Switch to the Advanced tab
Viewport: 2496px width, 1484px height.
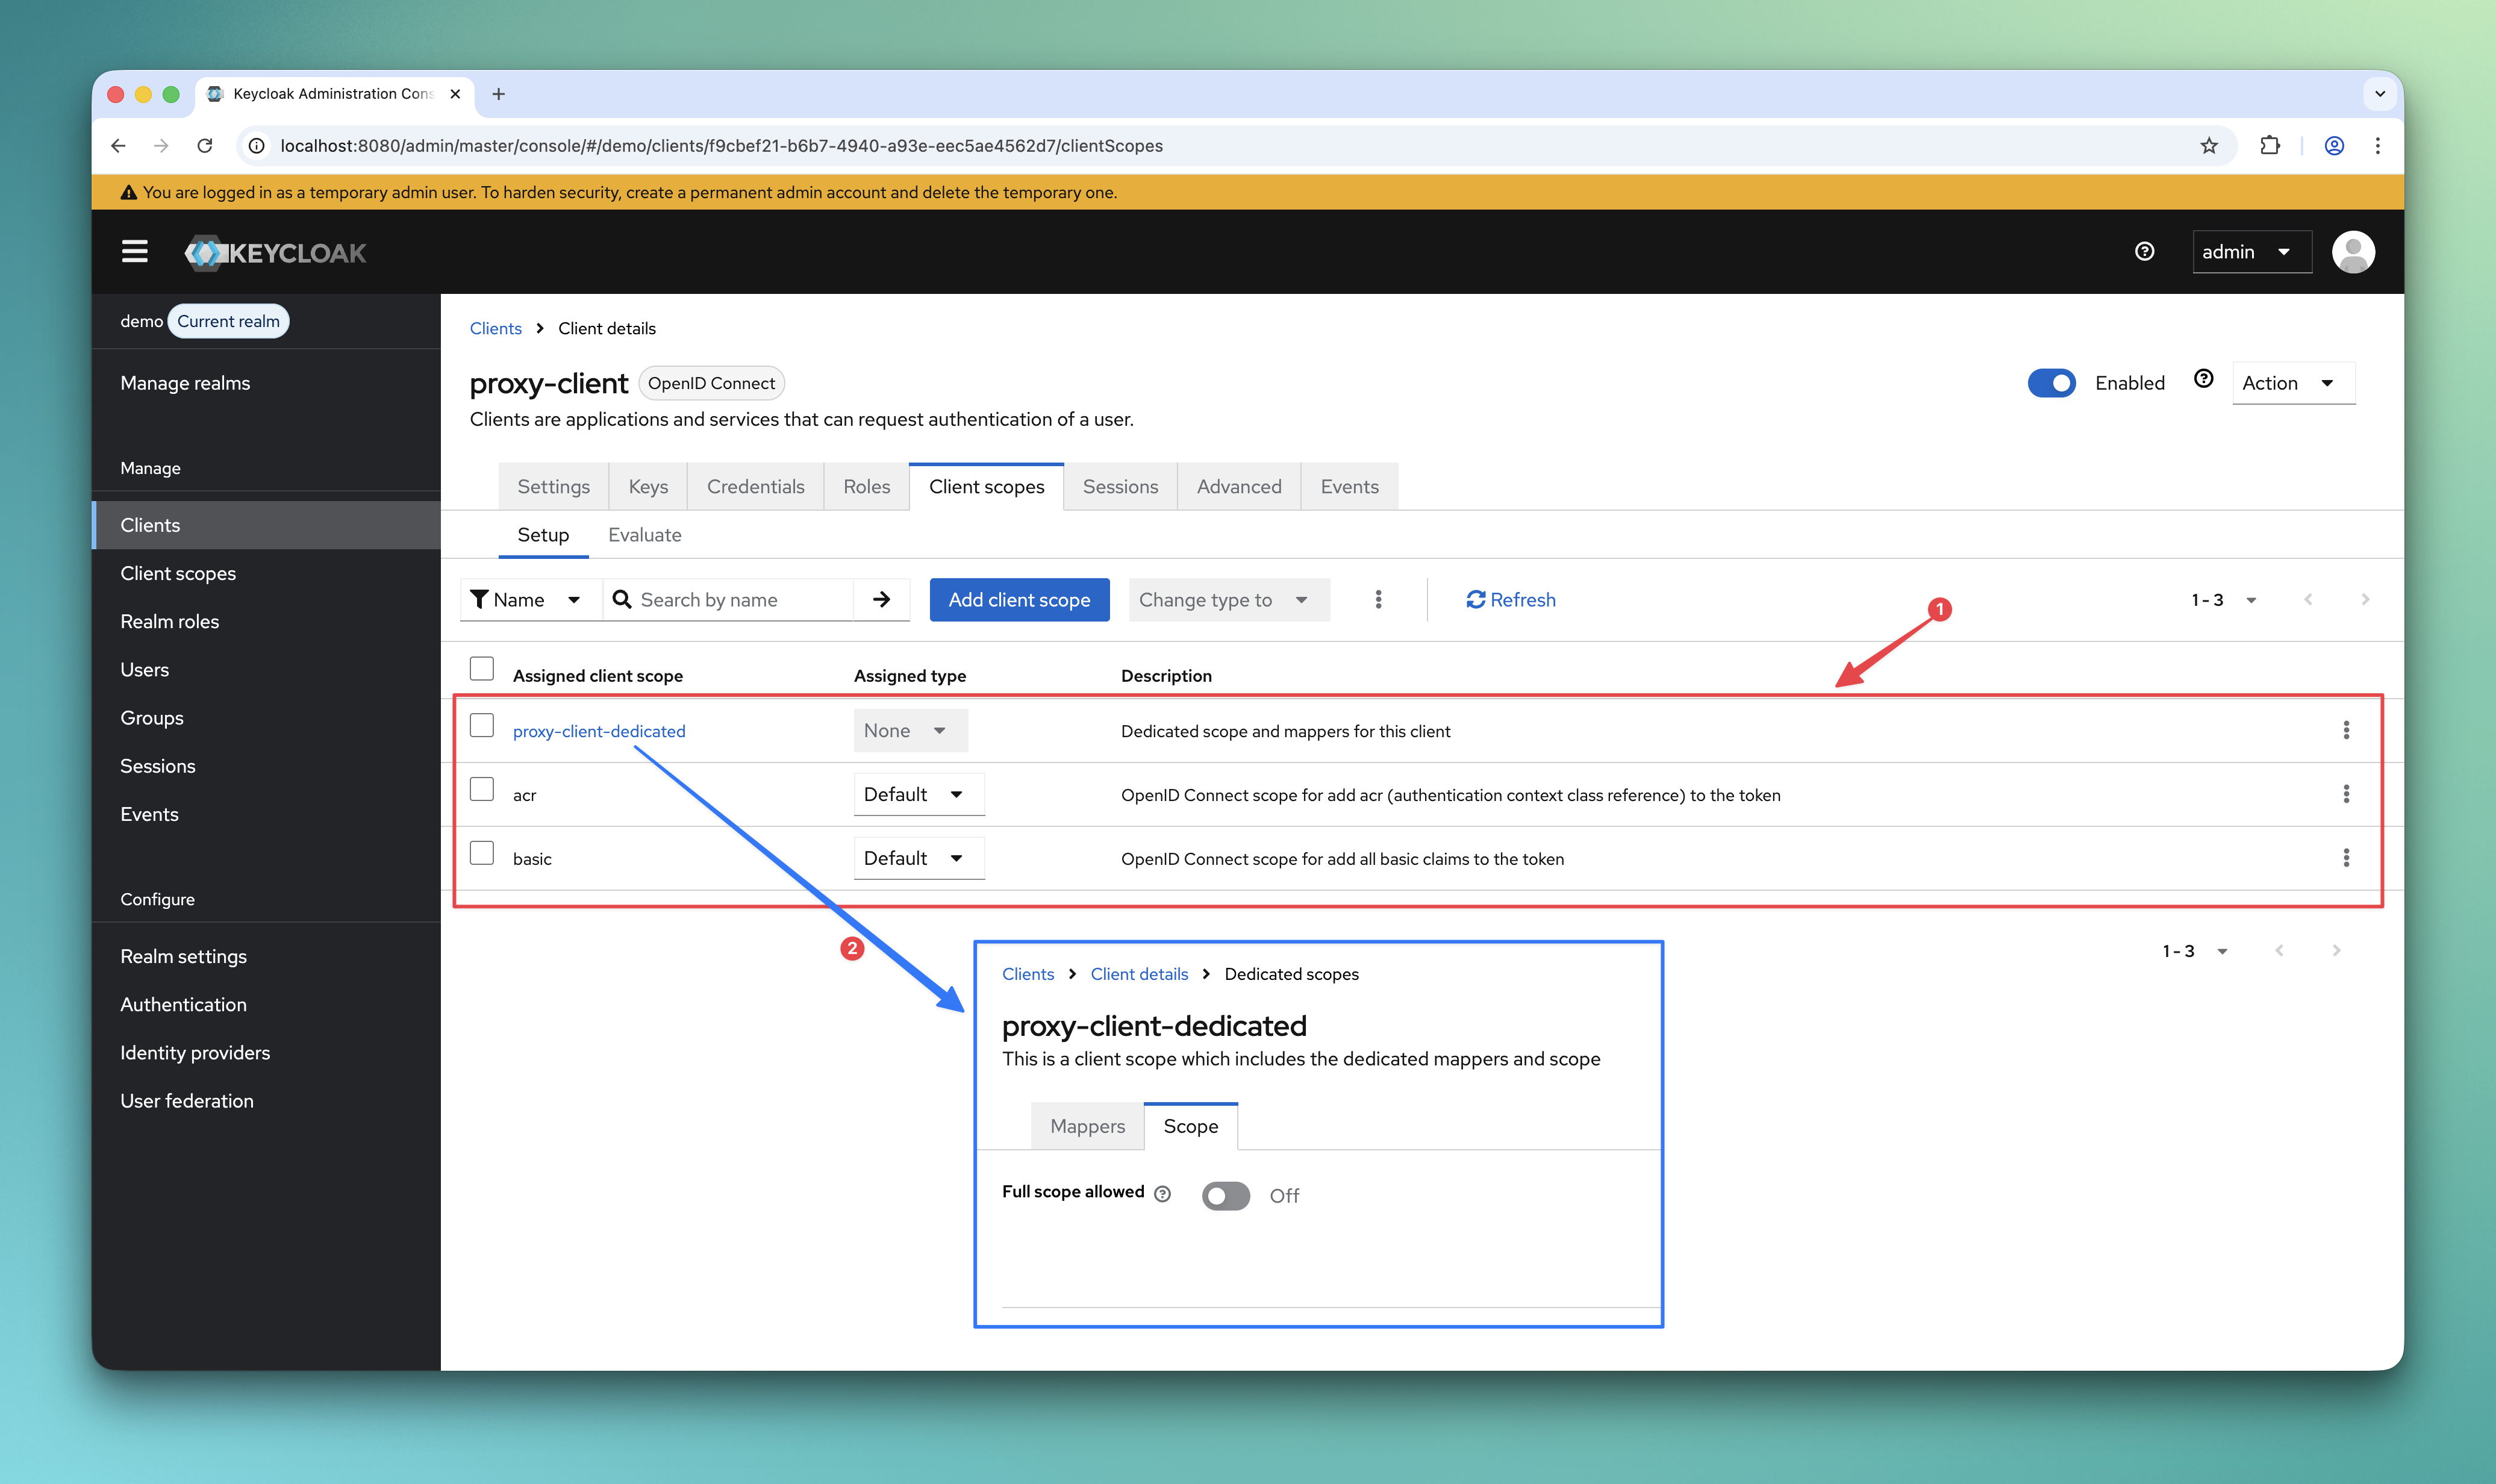coord(1239,486)
